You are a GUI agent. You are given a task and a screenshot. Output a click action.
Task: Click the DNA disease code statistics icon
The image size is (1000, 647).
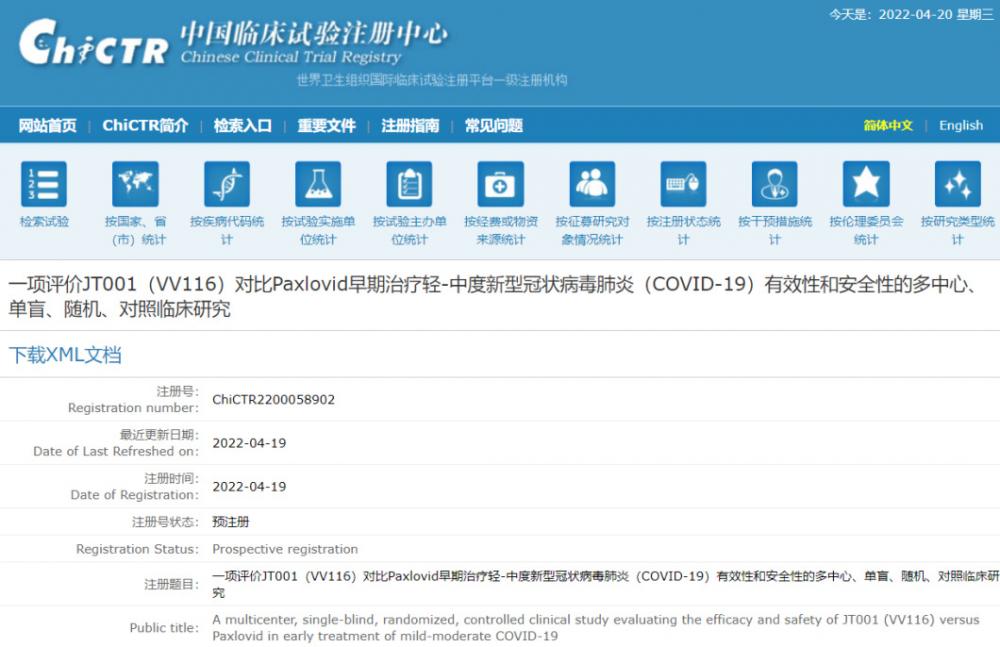(x=226, y=184)
